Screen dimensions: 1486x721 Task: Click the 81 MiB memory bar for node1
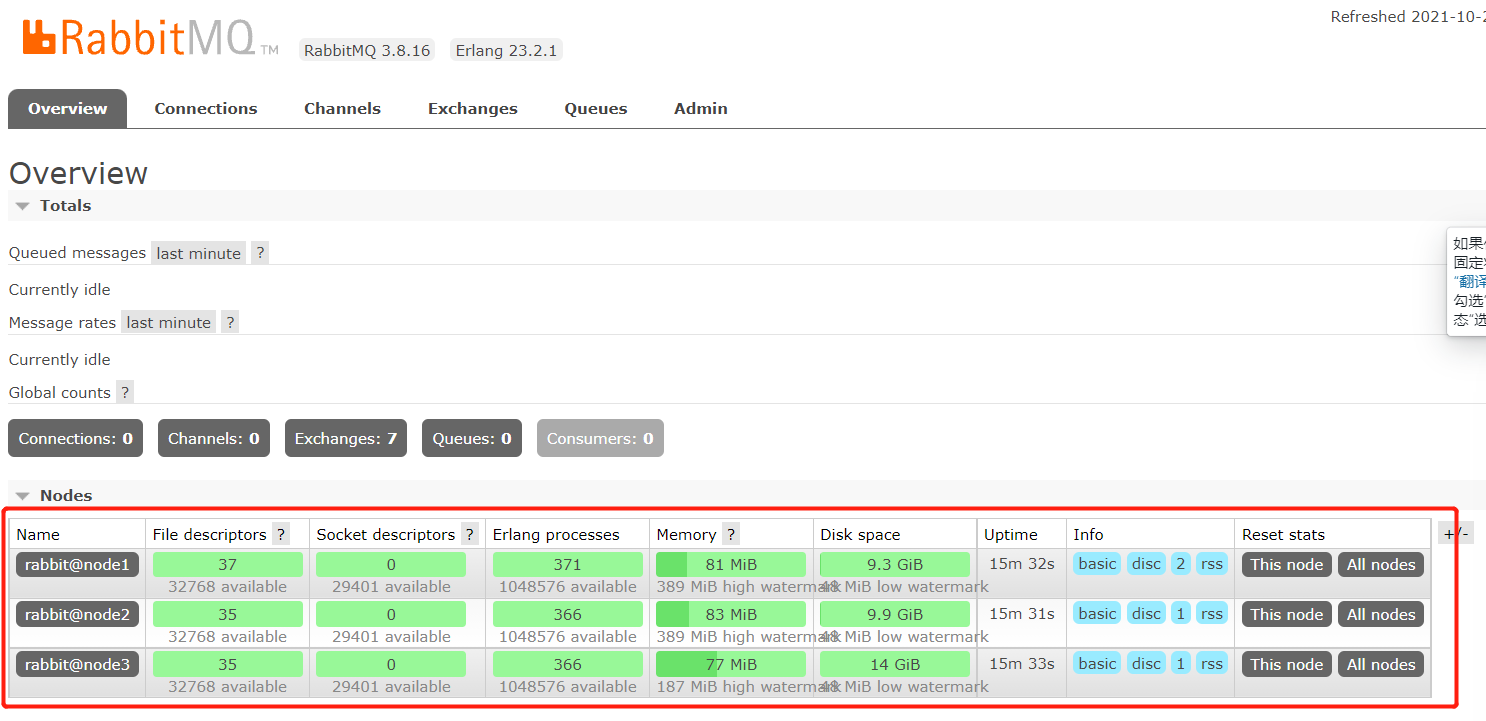click(x=731, y=564)
